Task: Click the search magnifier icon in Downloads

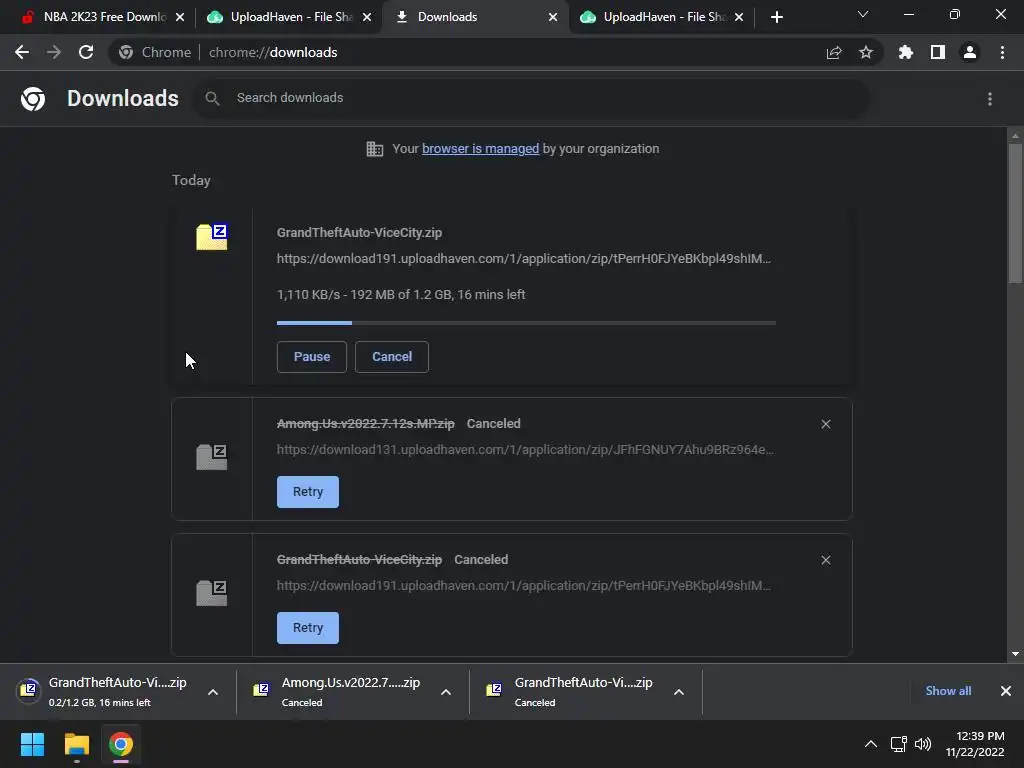Action: pos(212,98)
